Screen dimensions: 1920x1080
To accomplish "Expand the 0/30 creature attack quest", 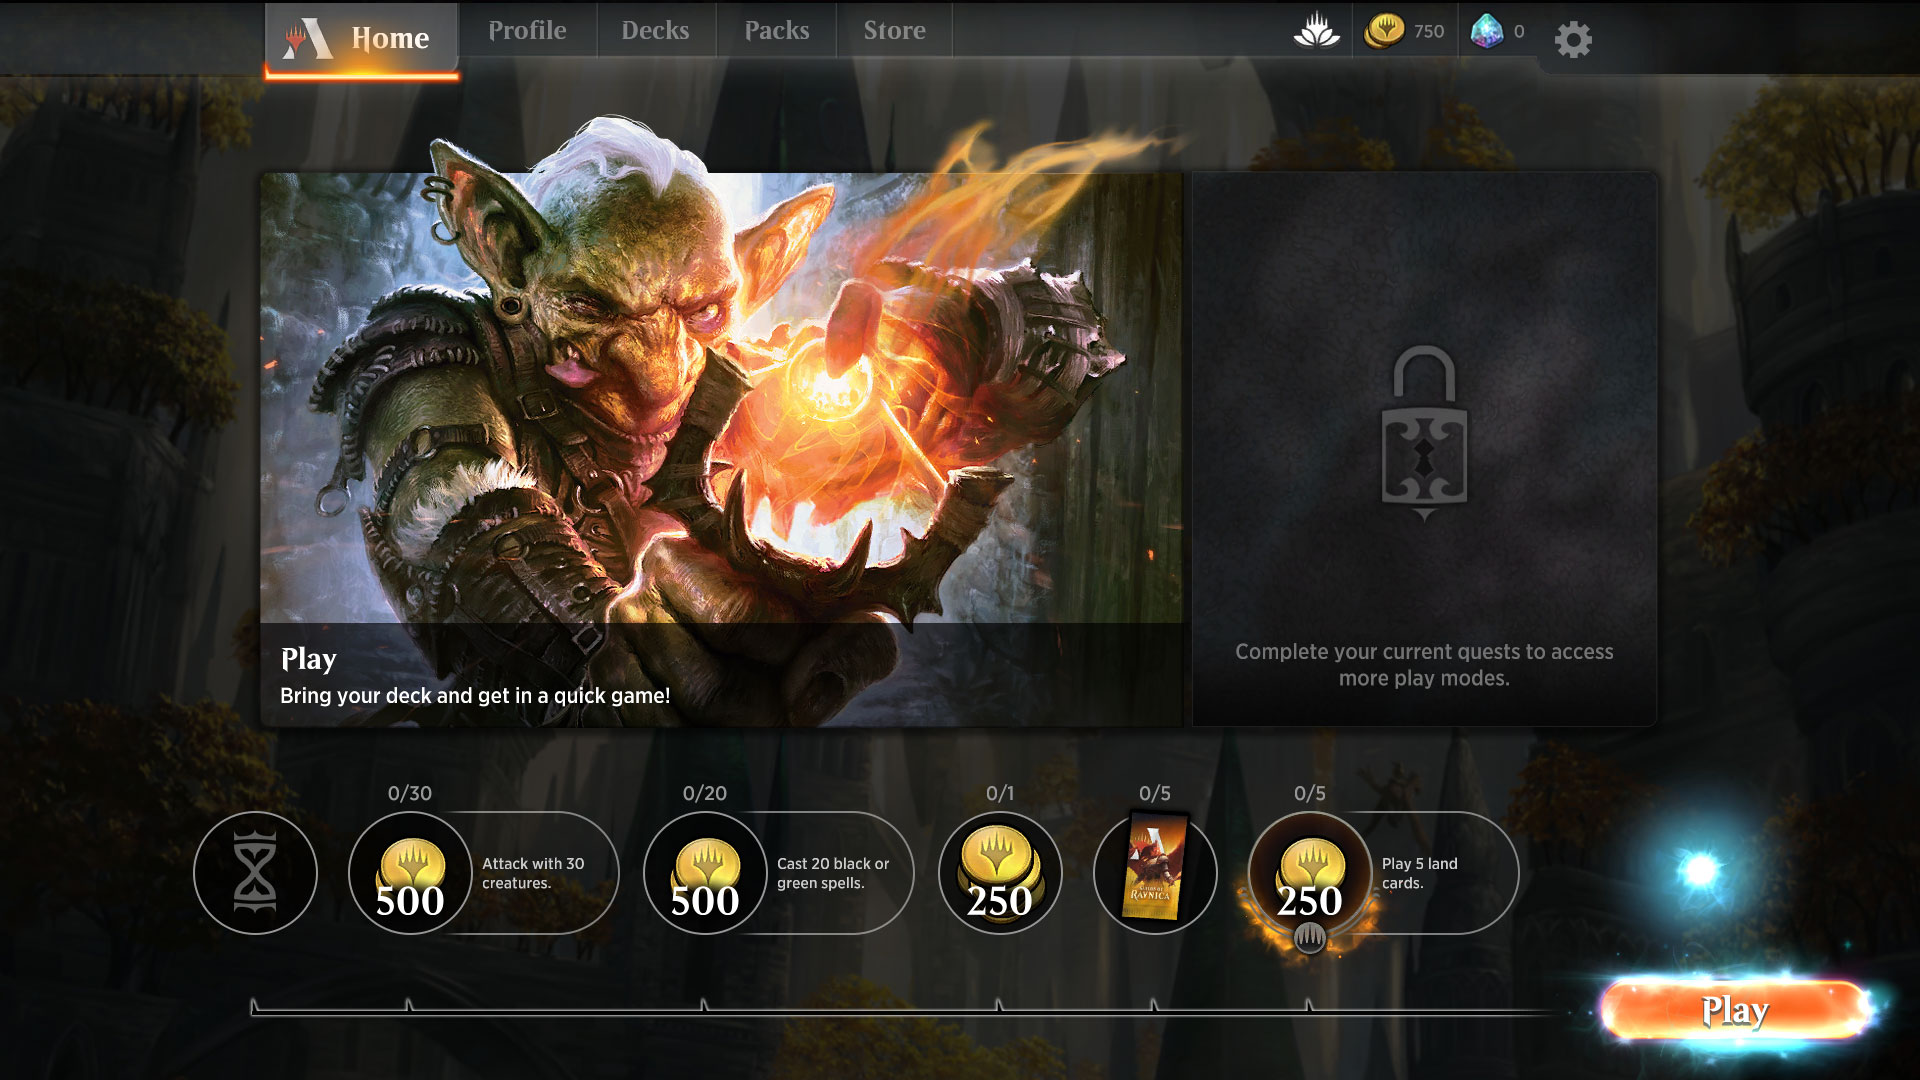I will click(481, 872).
